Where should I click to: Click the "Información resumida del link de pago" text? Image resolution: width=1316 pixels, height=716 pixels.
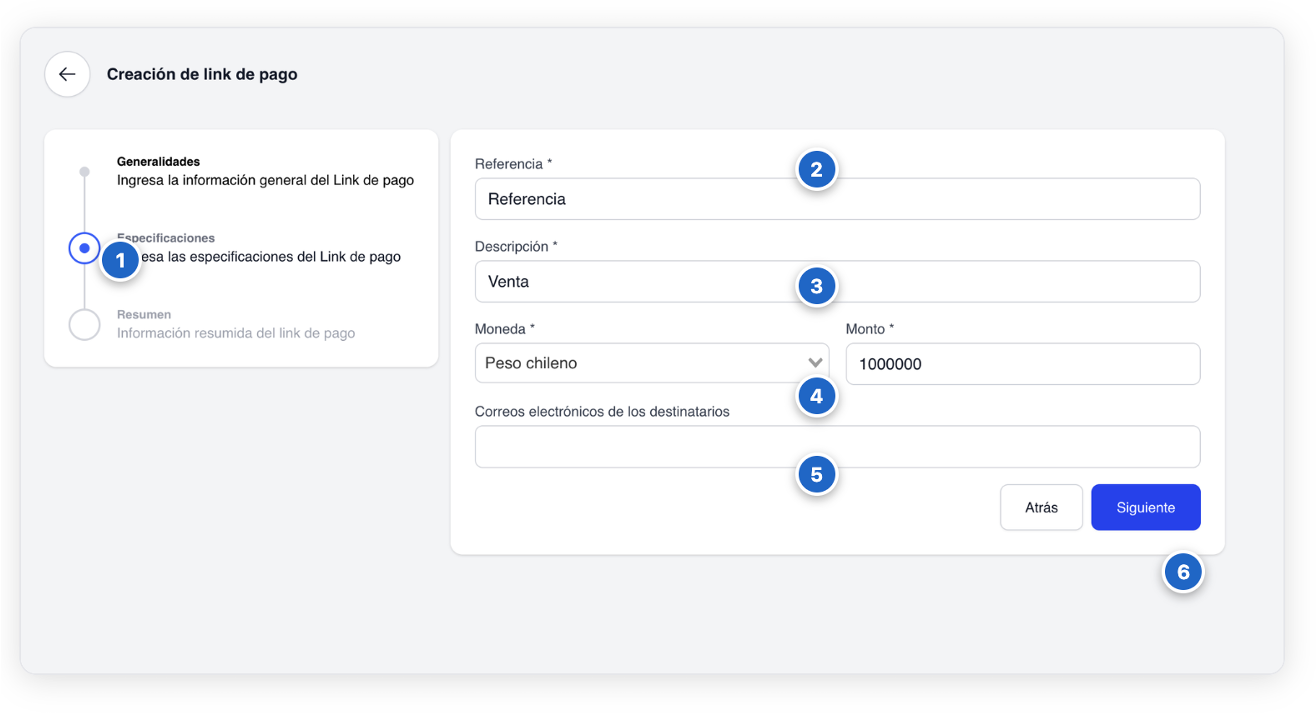[x=236, y=333]
